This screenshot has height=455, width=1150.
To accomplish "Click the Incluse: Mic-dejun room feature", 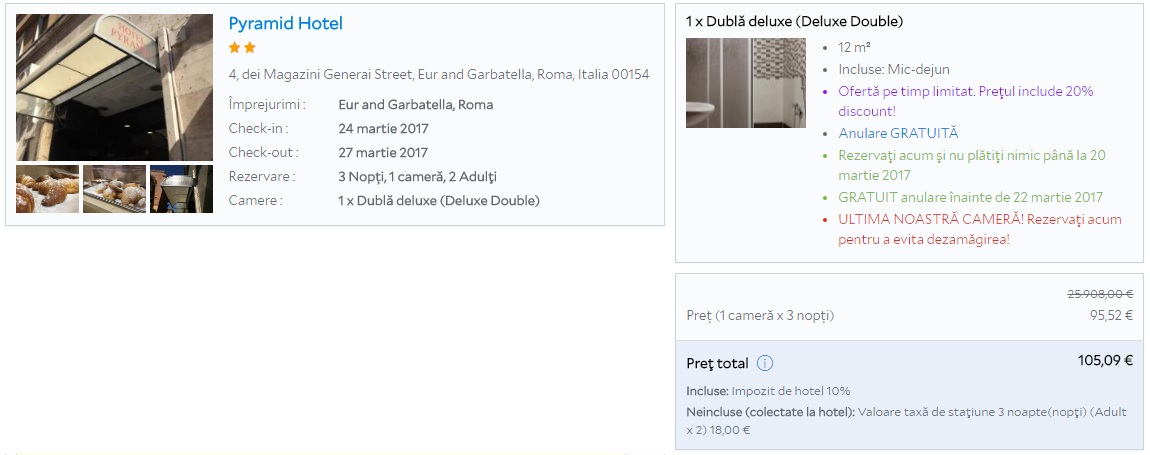I will (x=894, y=70).
